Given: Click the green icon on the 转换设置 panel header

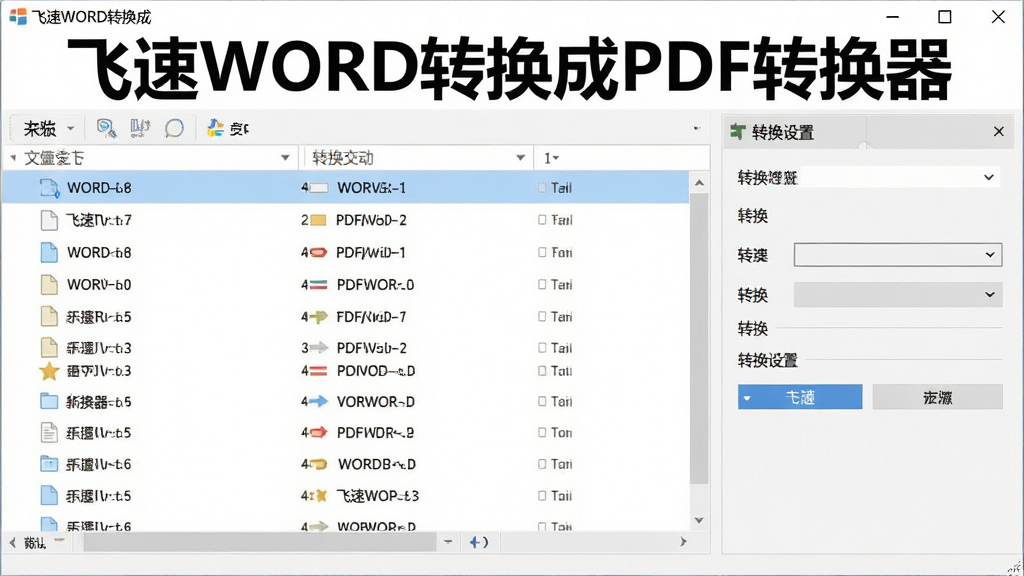Looking at the screenshot, I should click(738, 131).
